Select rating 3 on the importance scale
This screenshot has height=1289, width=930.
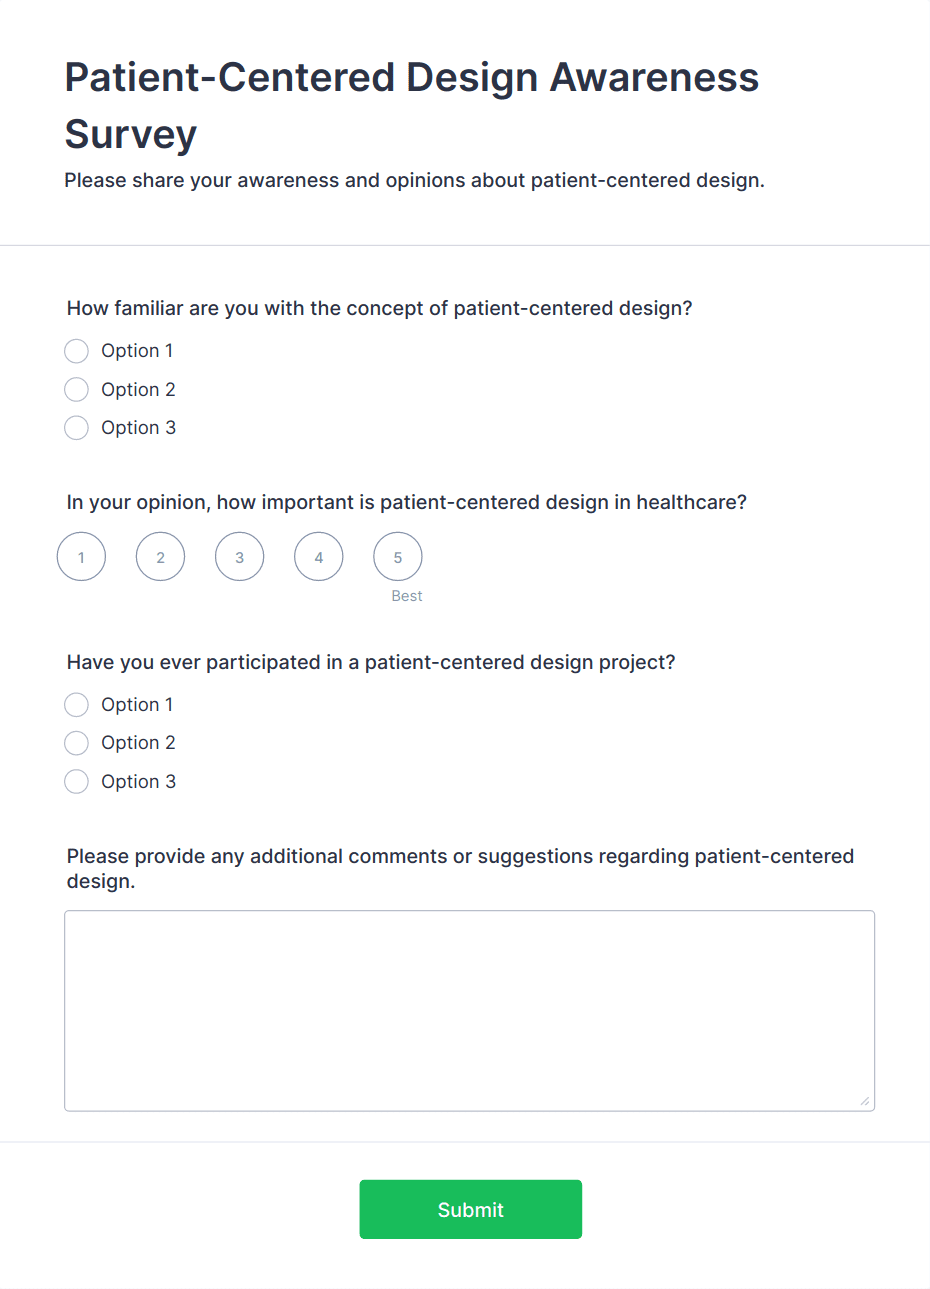pyautogui.click(x=239, y=557)
